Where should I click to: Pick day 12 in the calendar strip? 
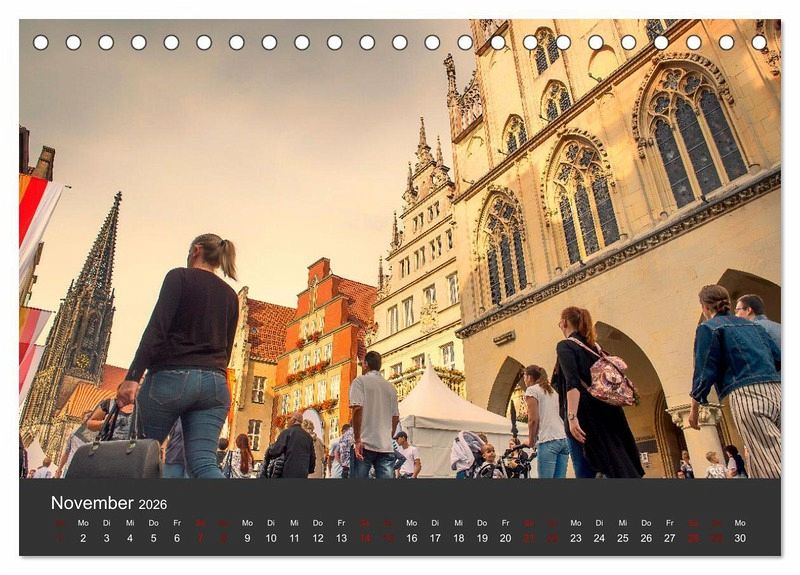[x=318, y=538]
